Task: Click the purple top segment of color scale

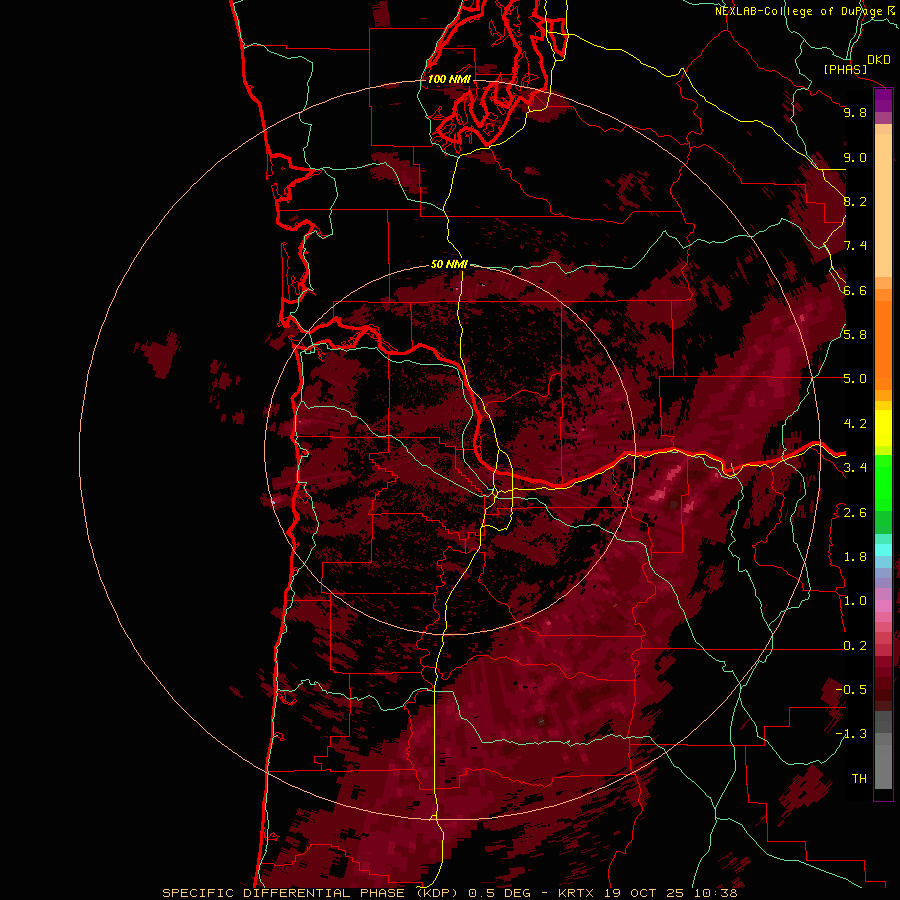Action: (883, 100)
